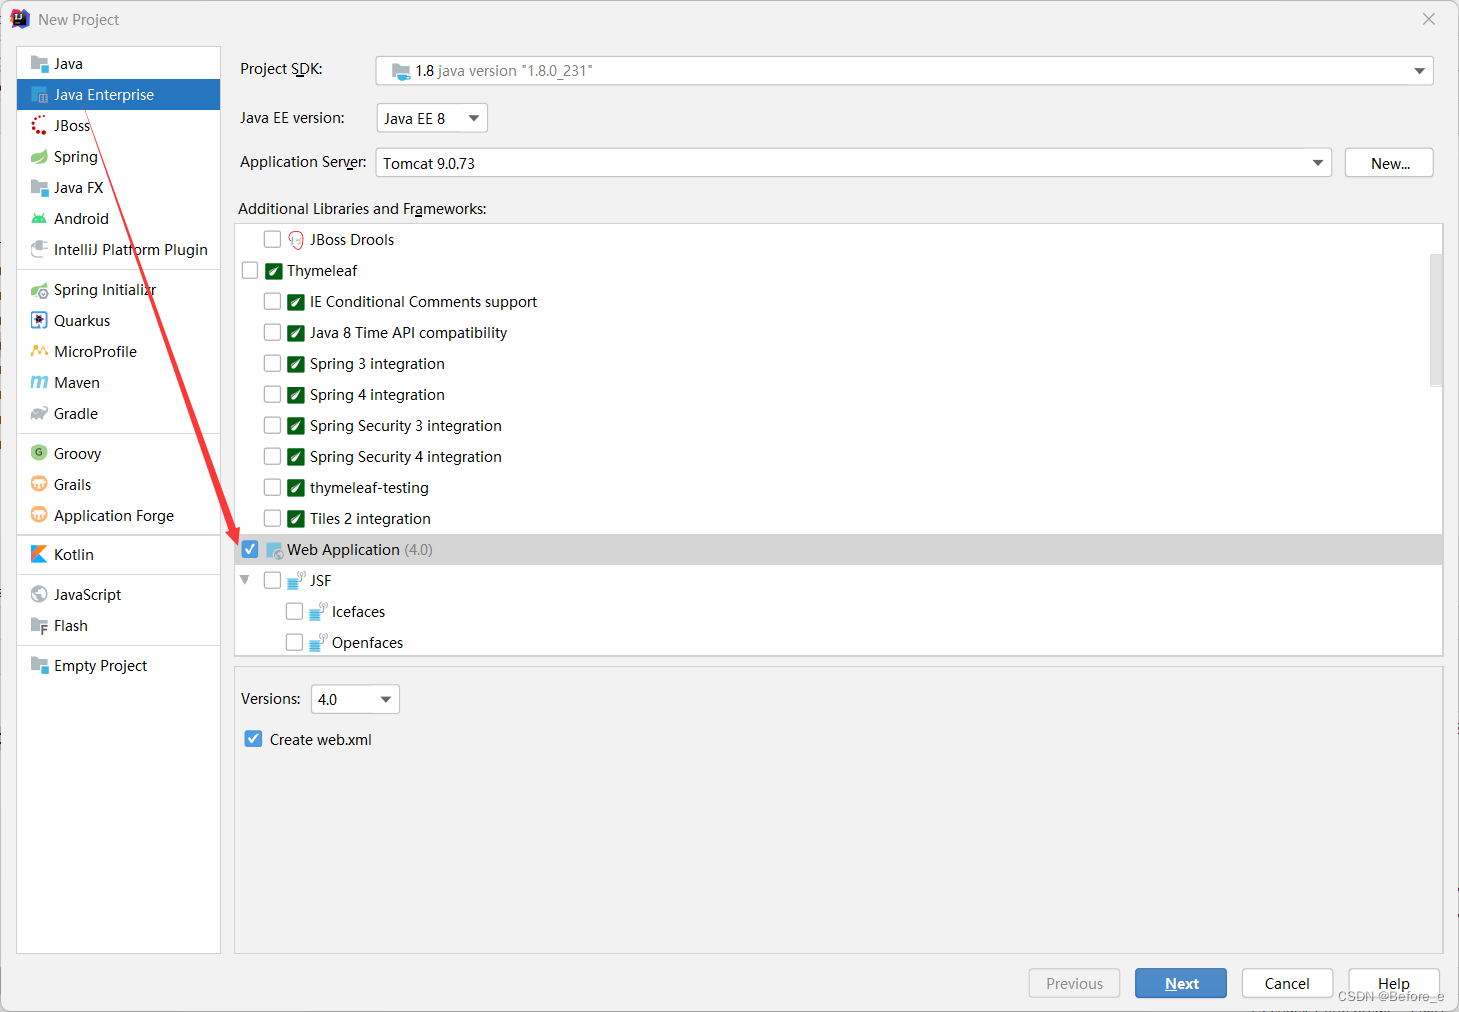Click the Previous button

coord(1074,984)
